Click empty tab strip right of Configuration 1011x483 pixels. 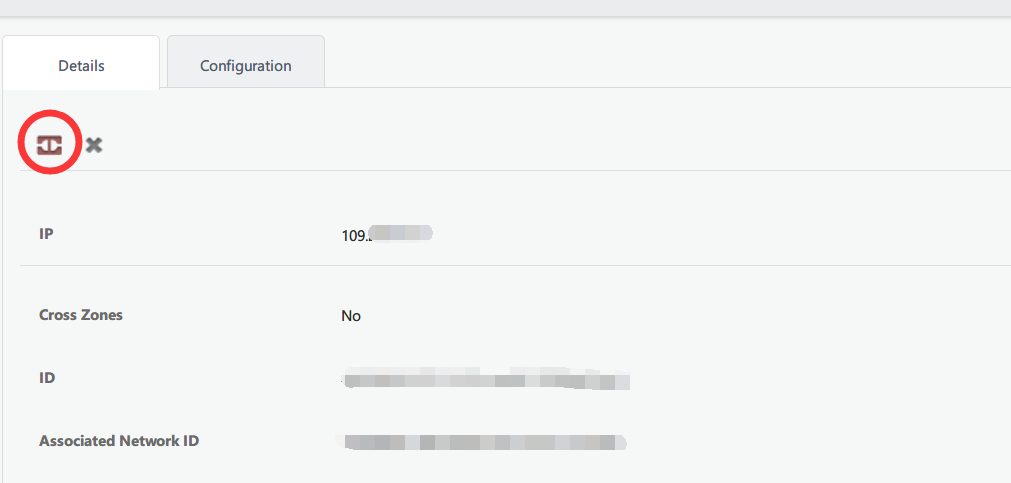667,61
